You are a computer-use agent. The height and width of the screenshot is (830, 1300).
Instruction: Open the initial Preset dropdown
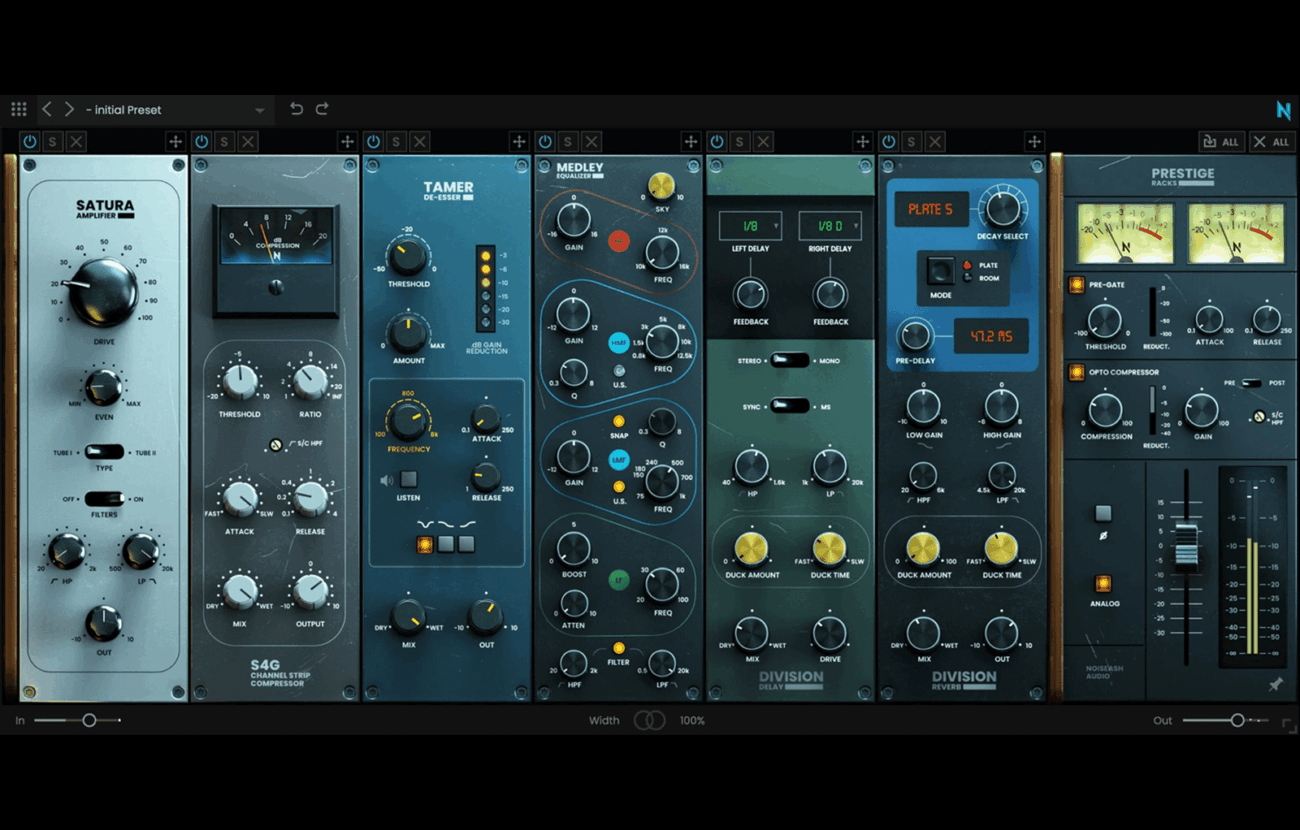pos(176,110)
